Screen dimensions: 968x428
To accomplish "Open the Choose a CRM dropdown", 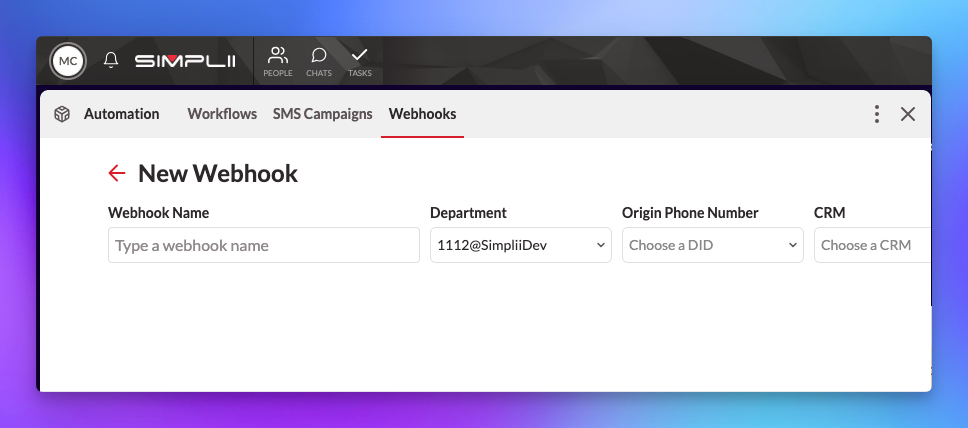I will tap(872, 245).
